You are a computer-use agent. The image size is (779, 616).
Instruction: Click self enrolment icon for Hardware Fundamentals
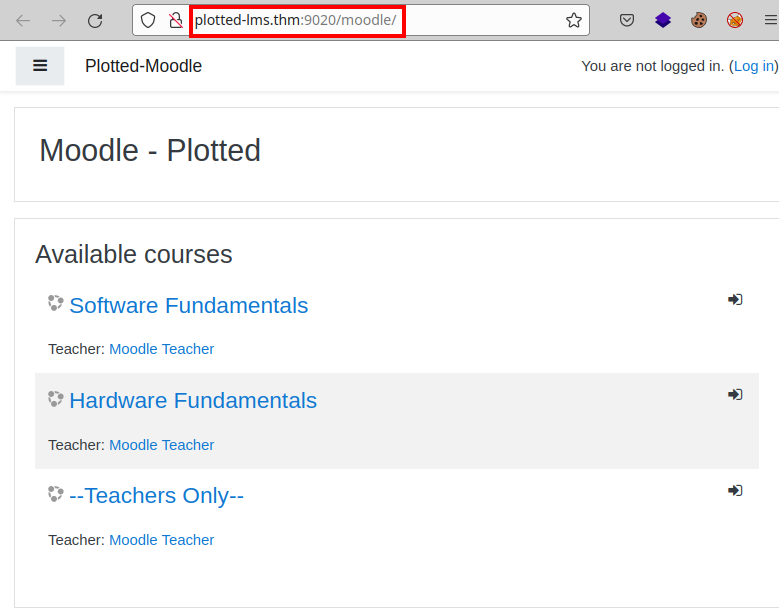tap(735, 394)
